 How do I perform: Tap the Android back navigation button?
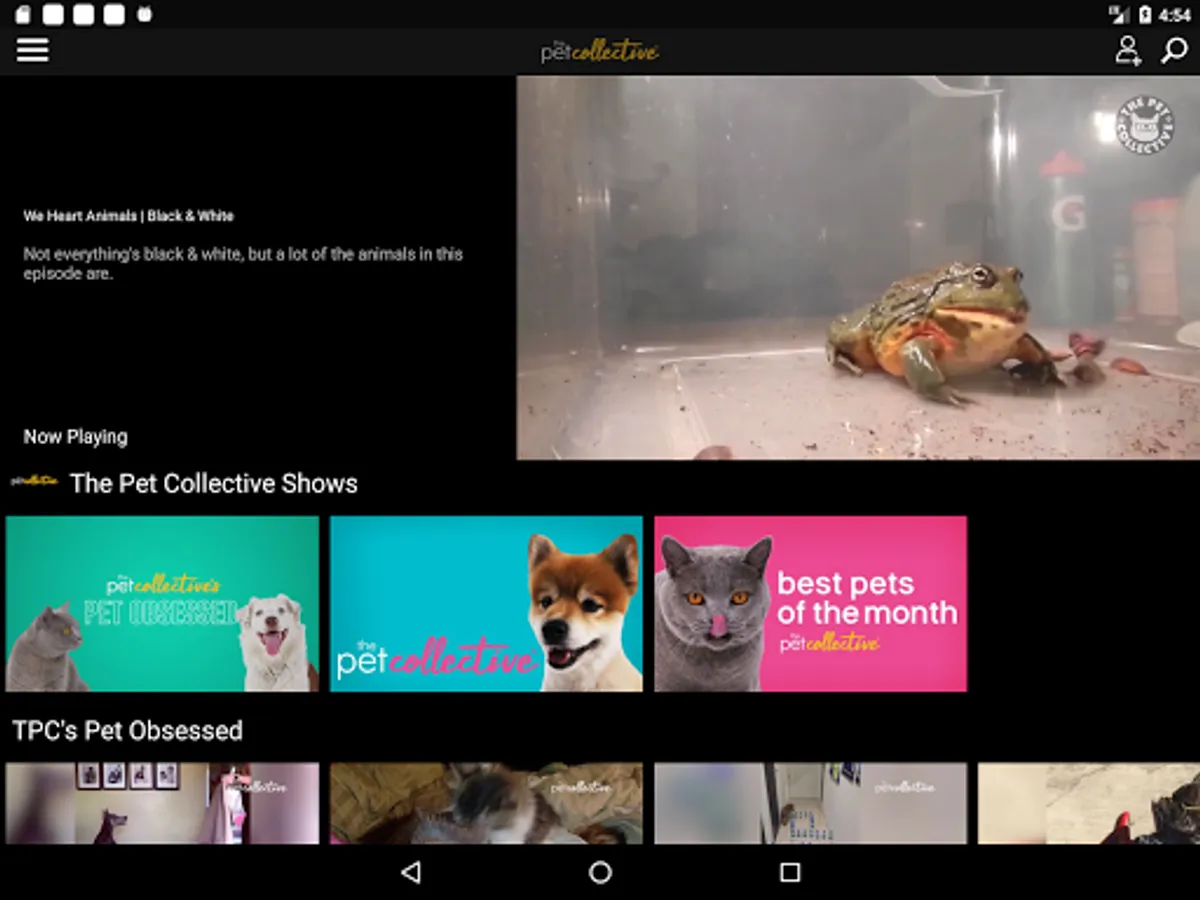[x=410, y=872]
